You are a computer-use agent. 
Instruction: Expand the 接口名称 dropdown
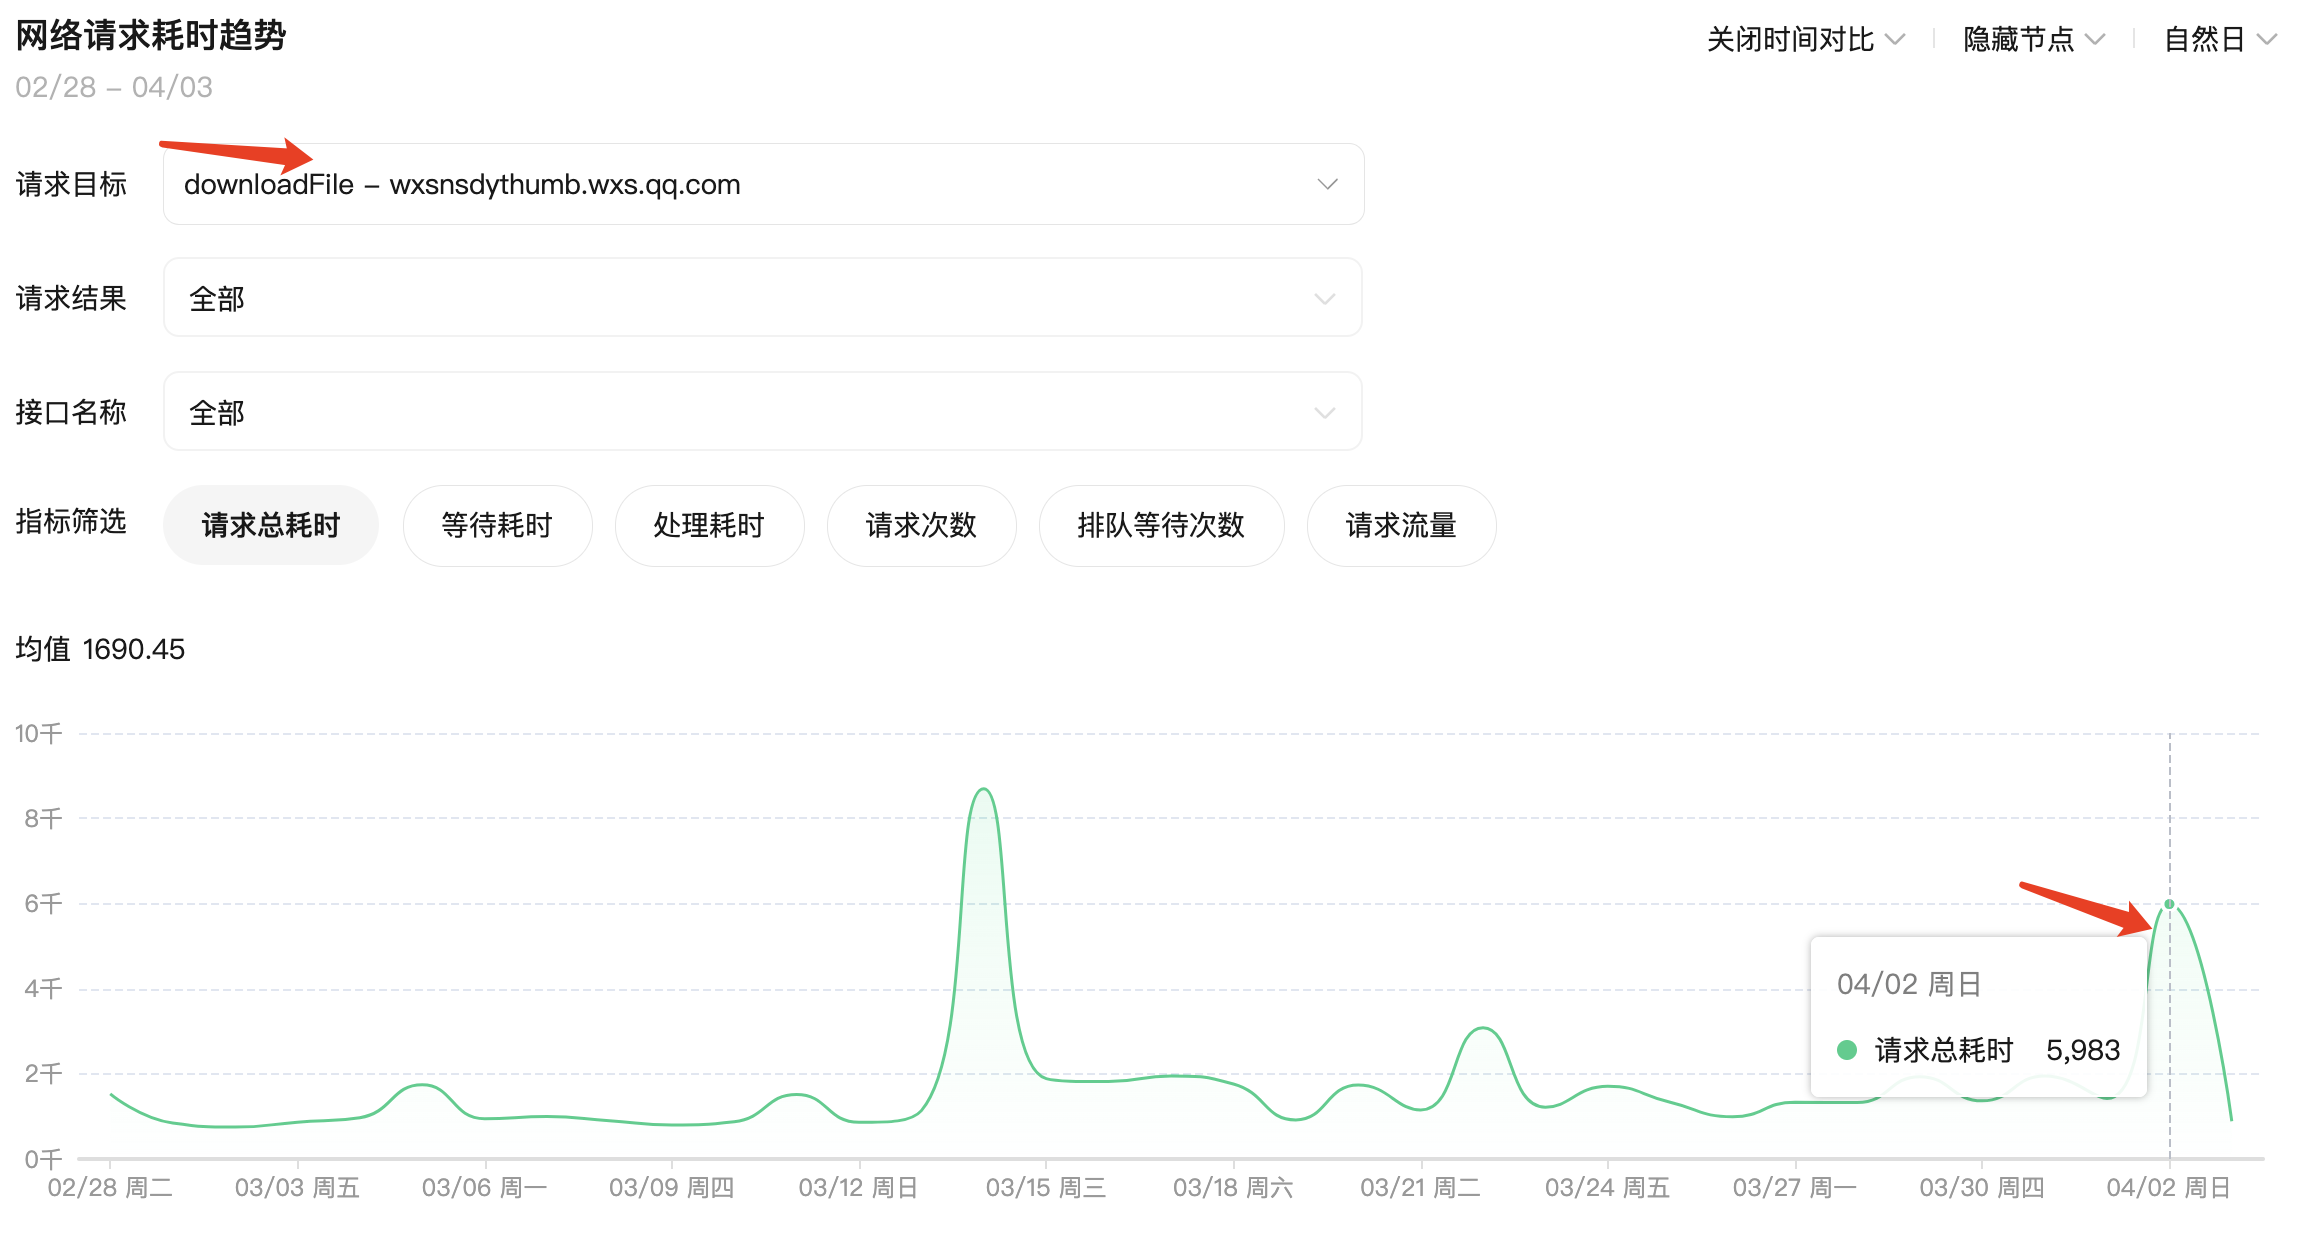(762, 412)
